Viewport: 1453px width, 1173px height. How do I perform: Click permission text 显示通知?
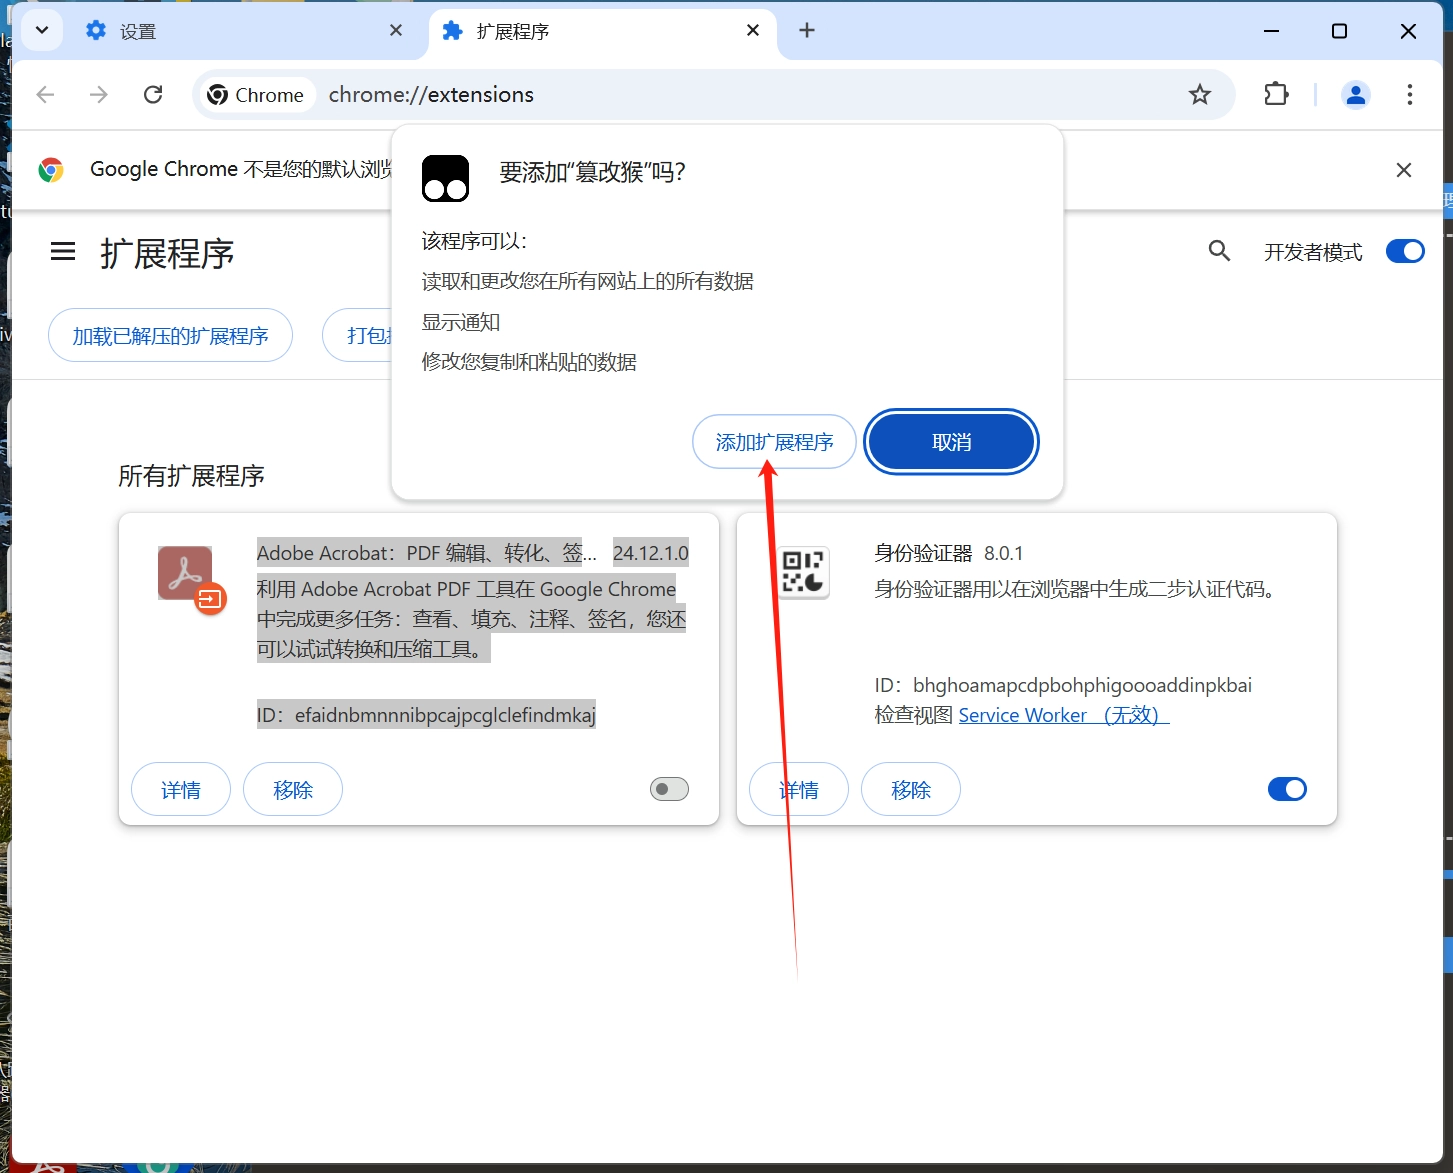[461, 322]
